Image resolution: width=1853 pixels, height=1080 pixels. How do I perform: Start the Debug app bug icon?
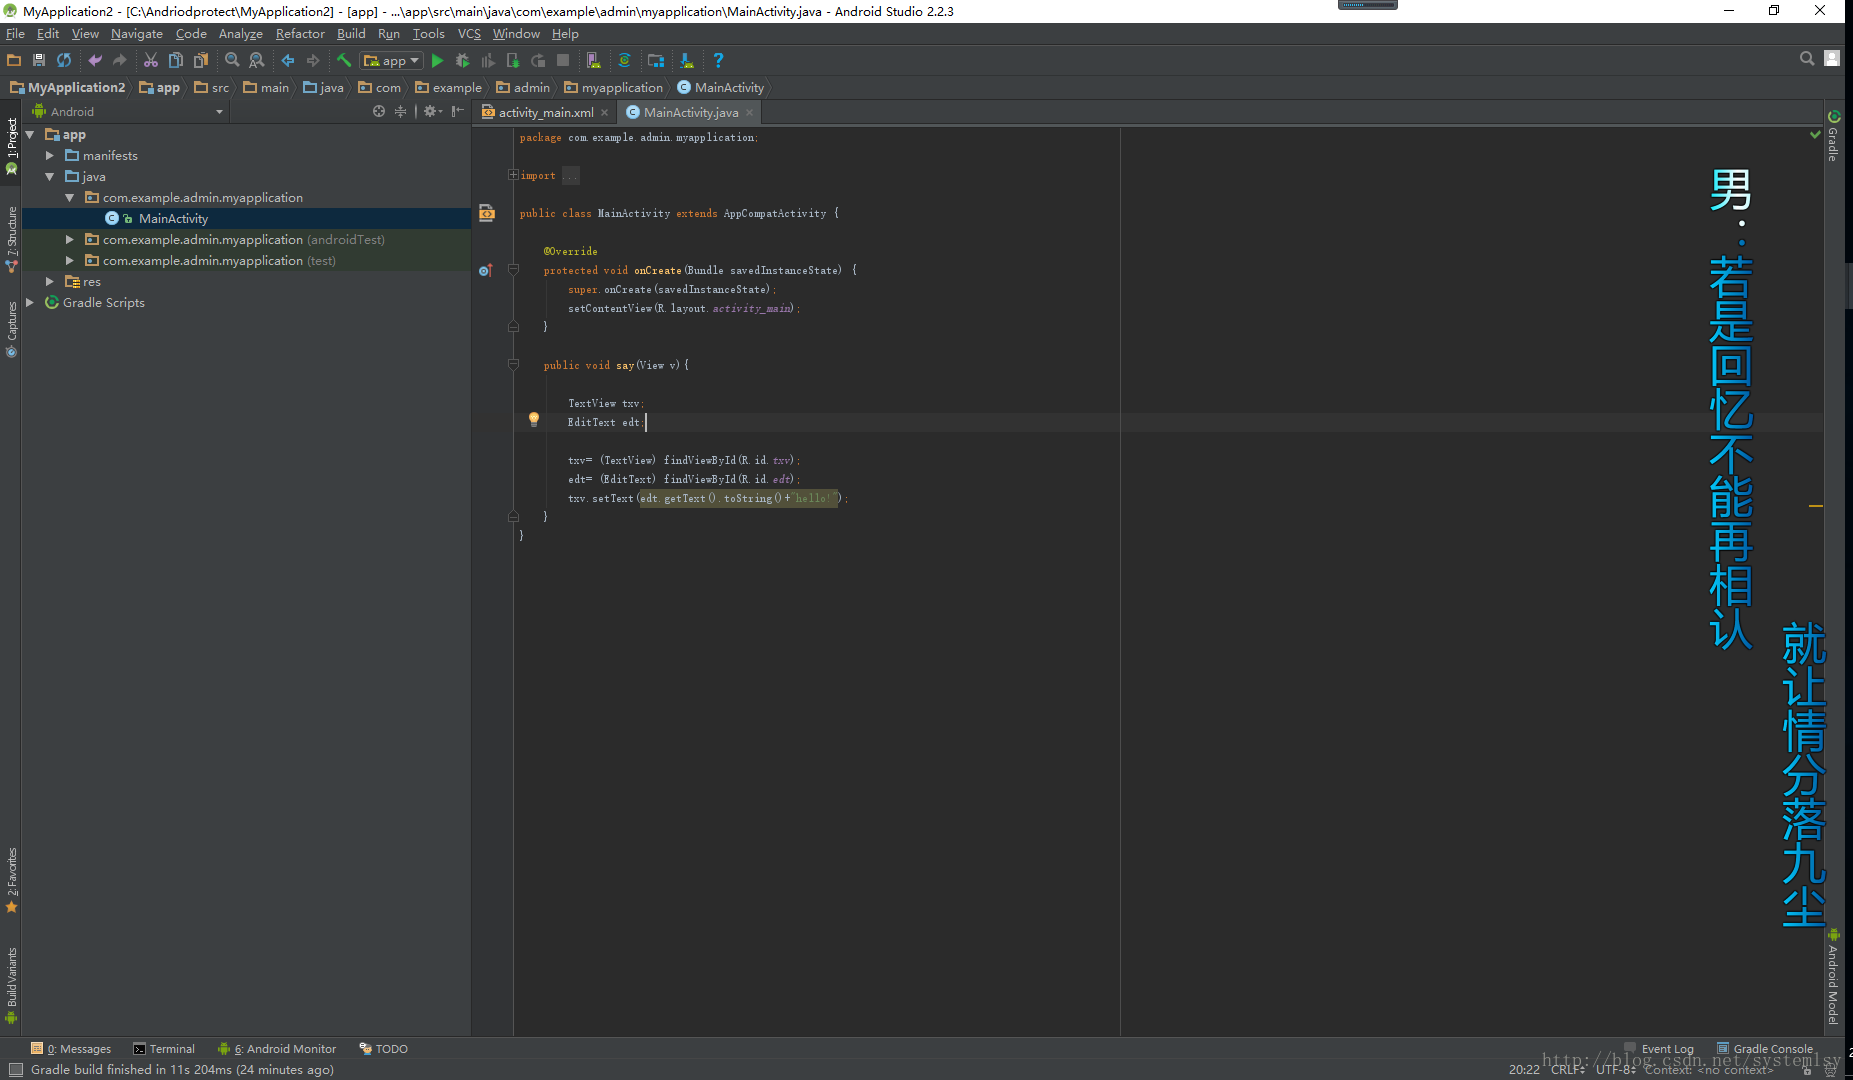(462, 60)
